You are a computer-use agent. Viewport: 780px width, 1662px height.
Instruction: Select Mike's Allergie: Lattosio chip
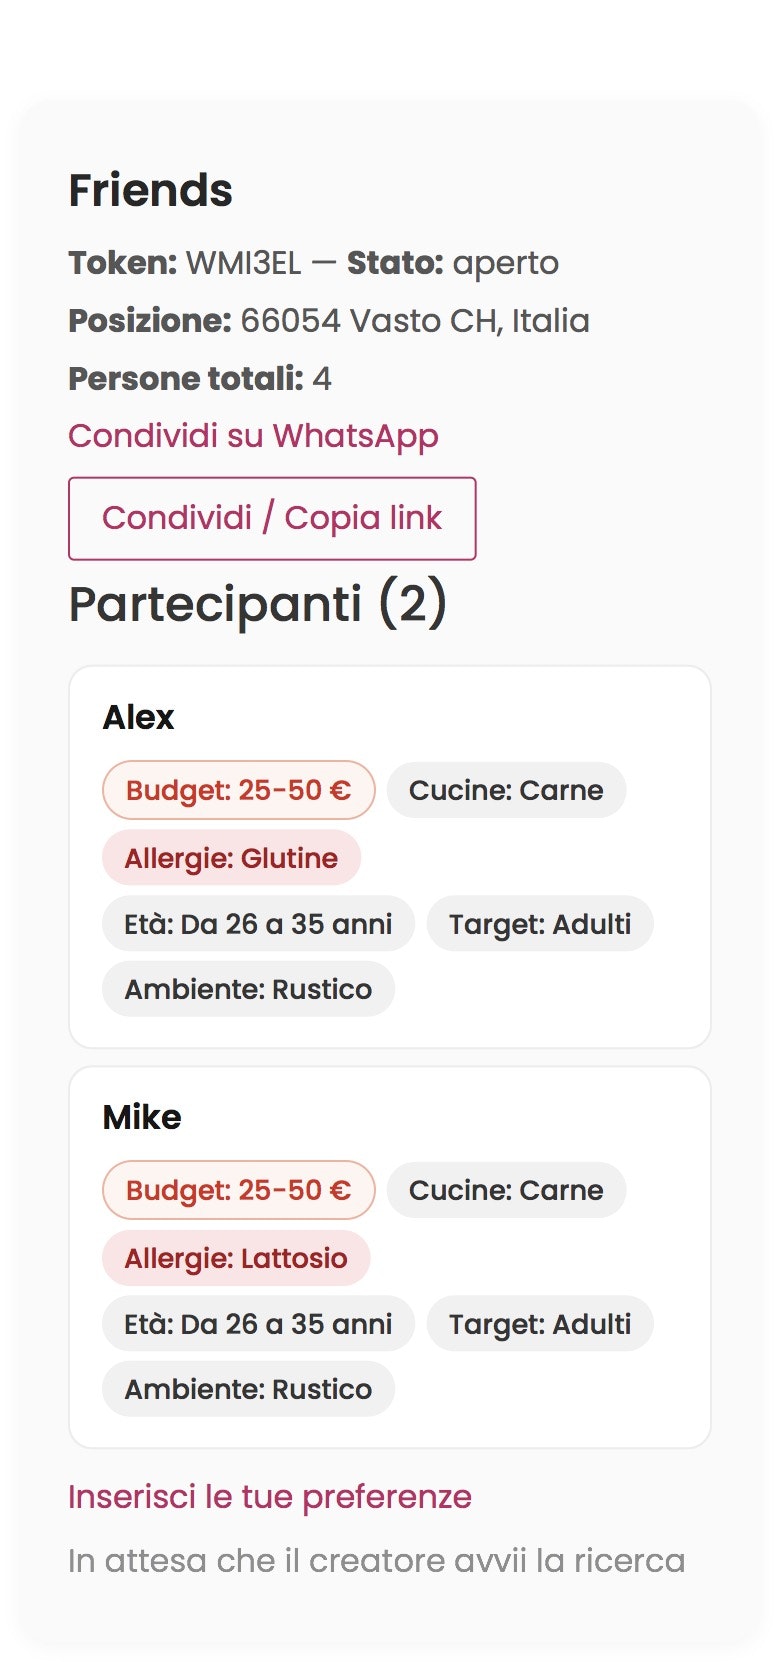tap(236, 1258)
